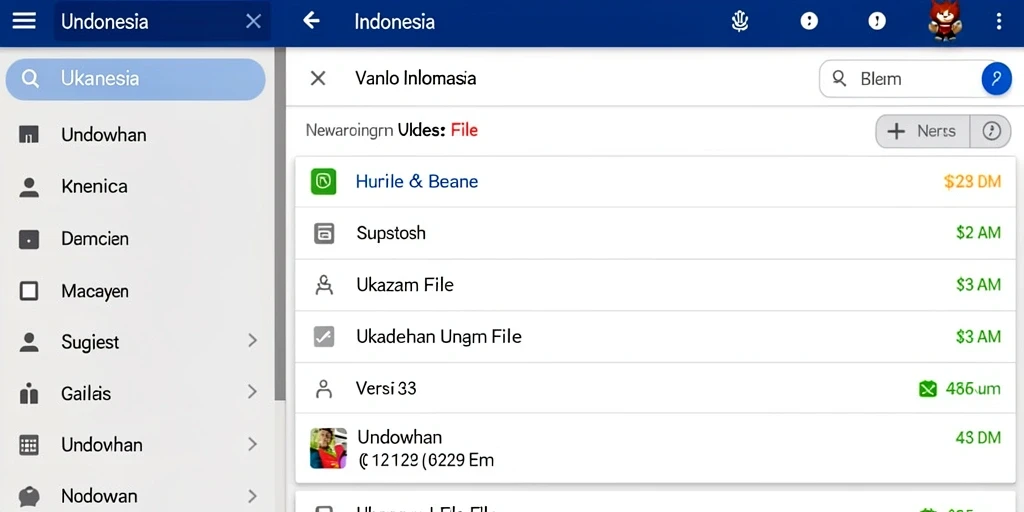Viewport: 1024px width, 512px height.
Task: Click the blue help button beside Bleim
Action: [996, 79]
